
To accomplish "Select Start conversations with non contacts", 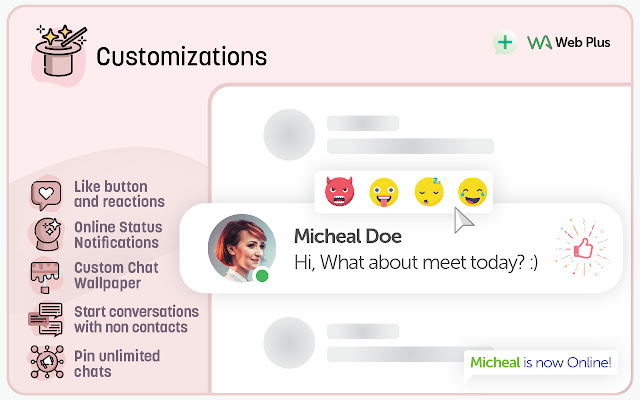I will (136, 319).
